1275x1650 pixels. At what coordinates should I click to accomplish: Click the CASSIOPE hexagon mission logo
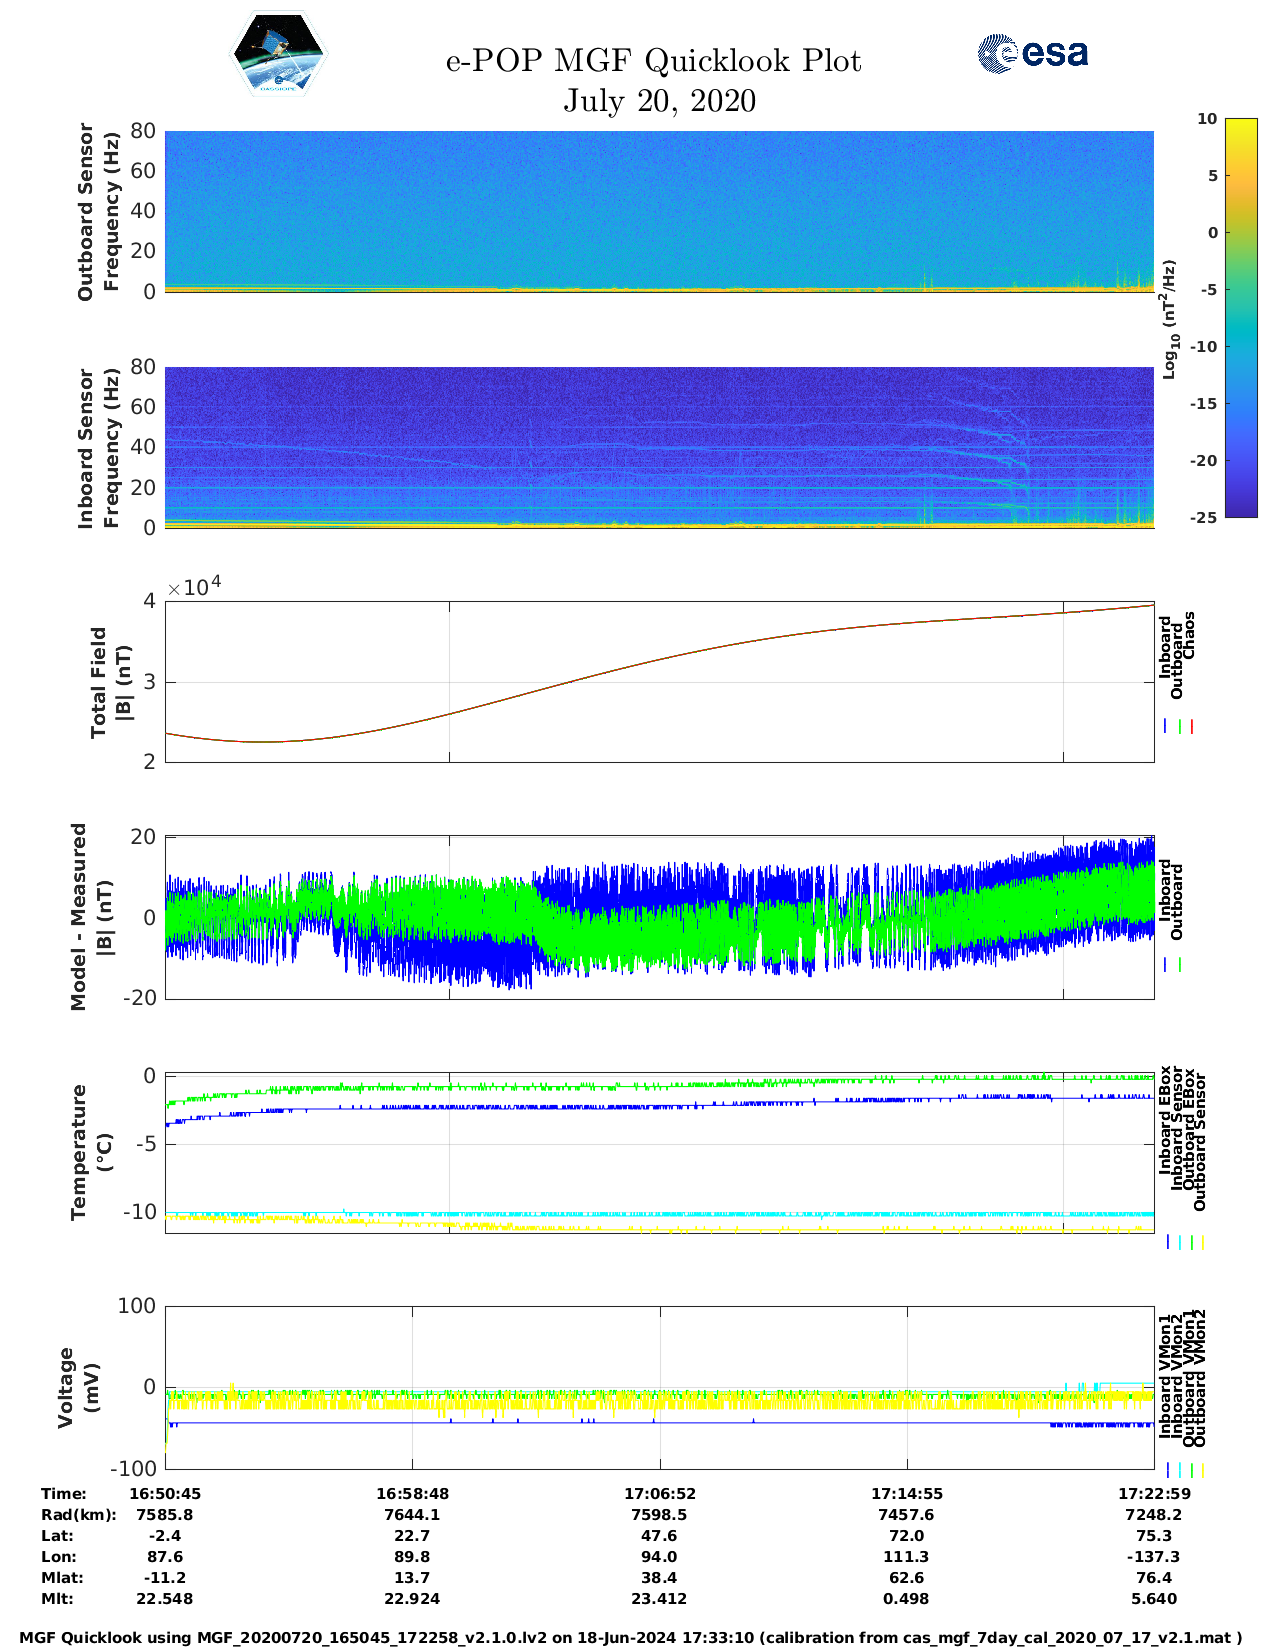click(x=278, y=54)
